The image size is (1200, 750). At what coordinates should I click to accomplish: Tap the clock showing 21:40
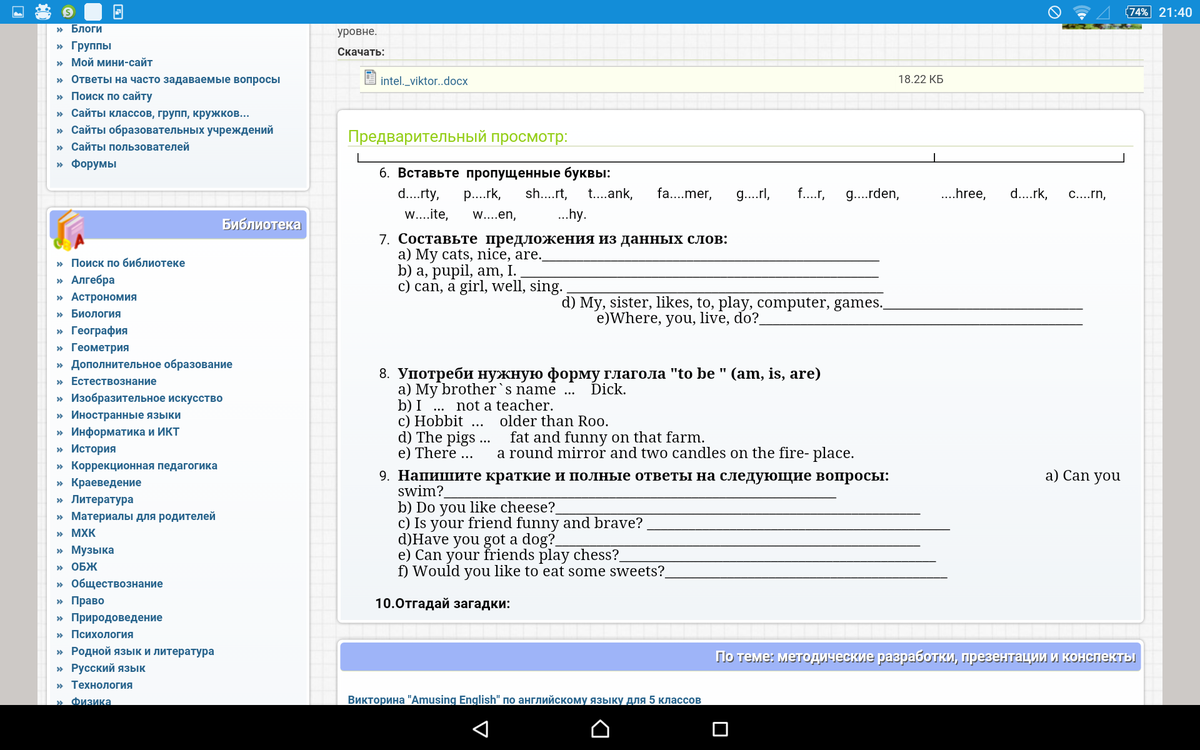click(1175, 12)
